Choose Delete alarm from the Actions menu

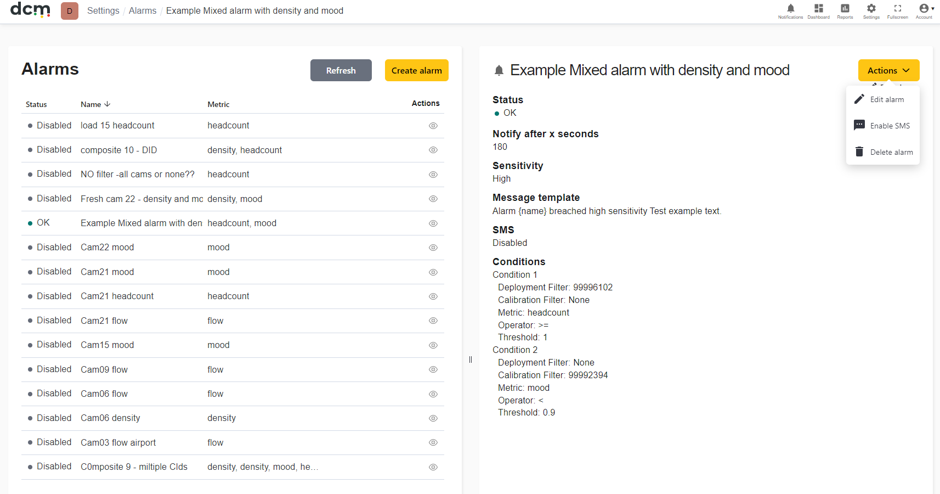(882, 152)
